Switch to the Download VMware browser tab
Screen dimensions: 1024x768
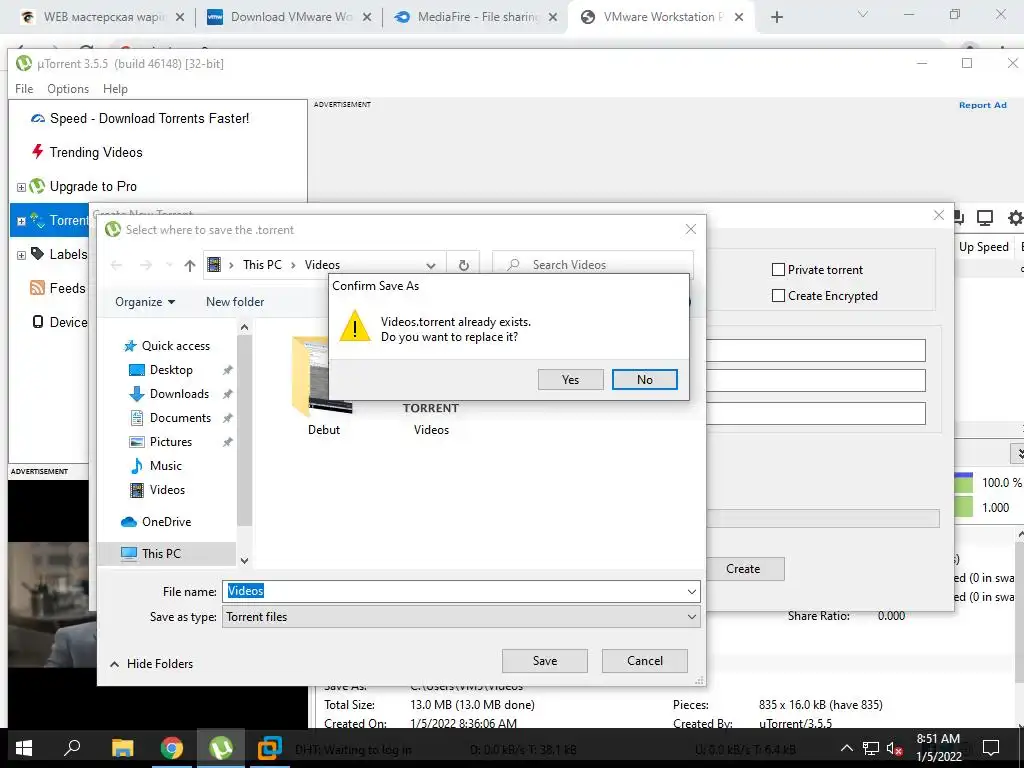tap(289, 17)
